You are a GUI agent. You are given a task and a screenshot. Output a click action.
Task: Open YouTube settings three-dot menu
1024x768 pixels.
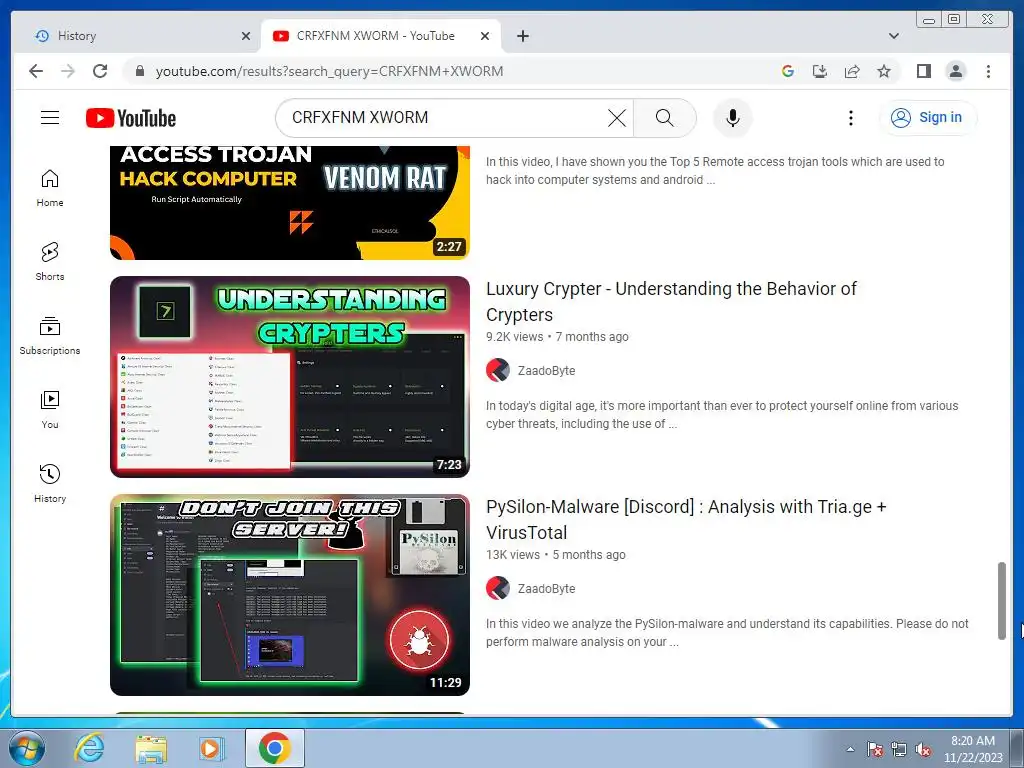click(x=850, y=118)
